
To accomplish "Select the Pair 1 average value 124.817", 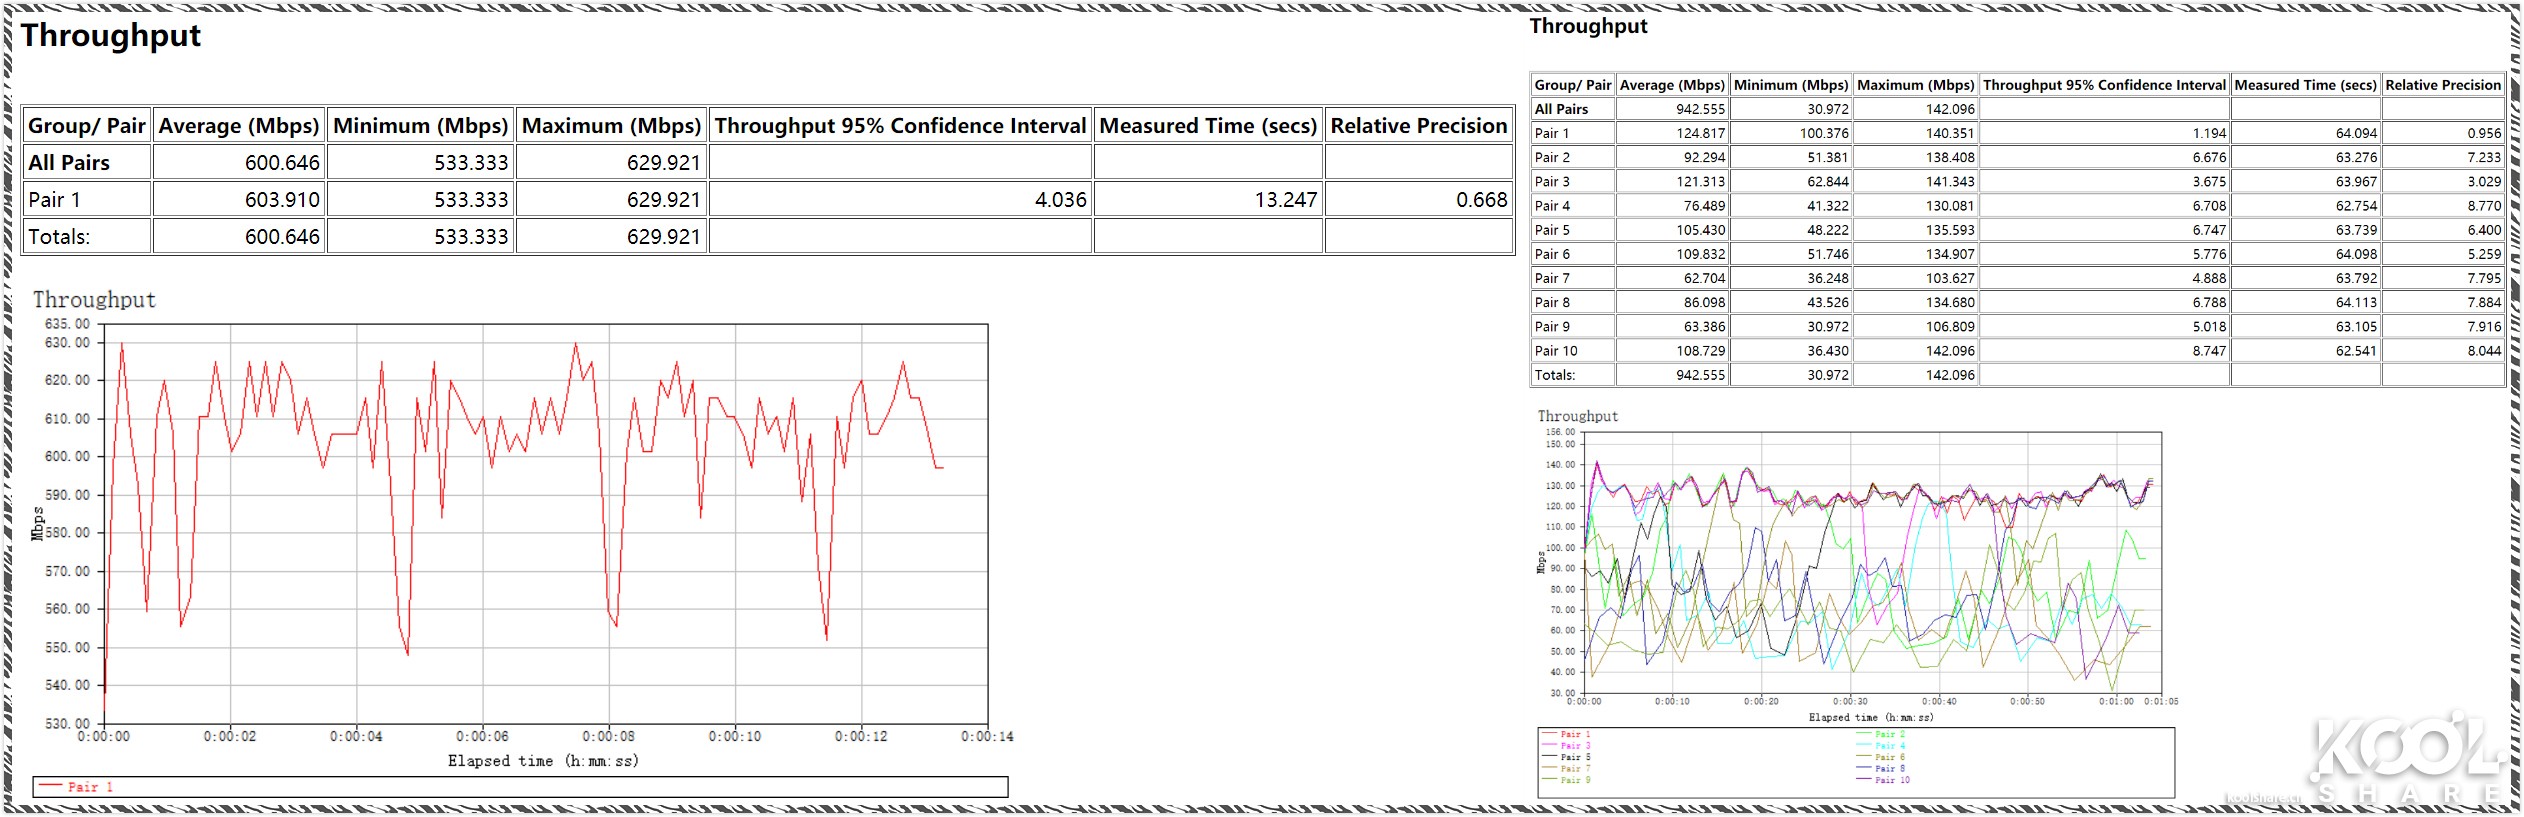I will [1700, 133].
